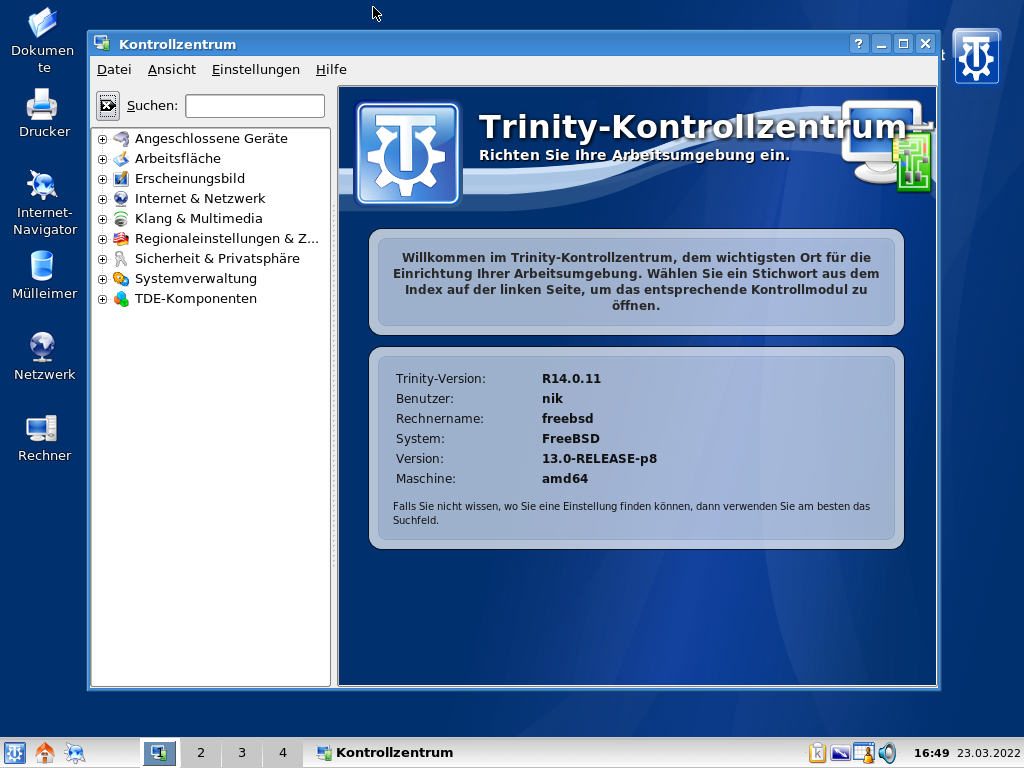Click the TDE gear widget on the desktop
This screenshot has width=1024, height=768.
(x=976, y=57)
